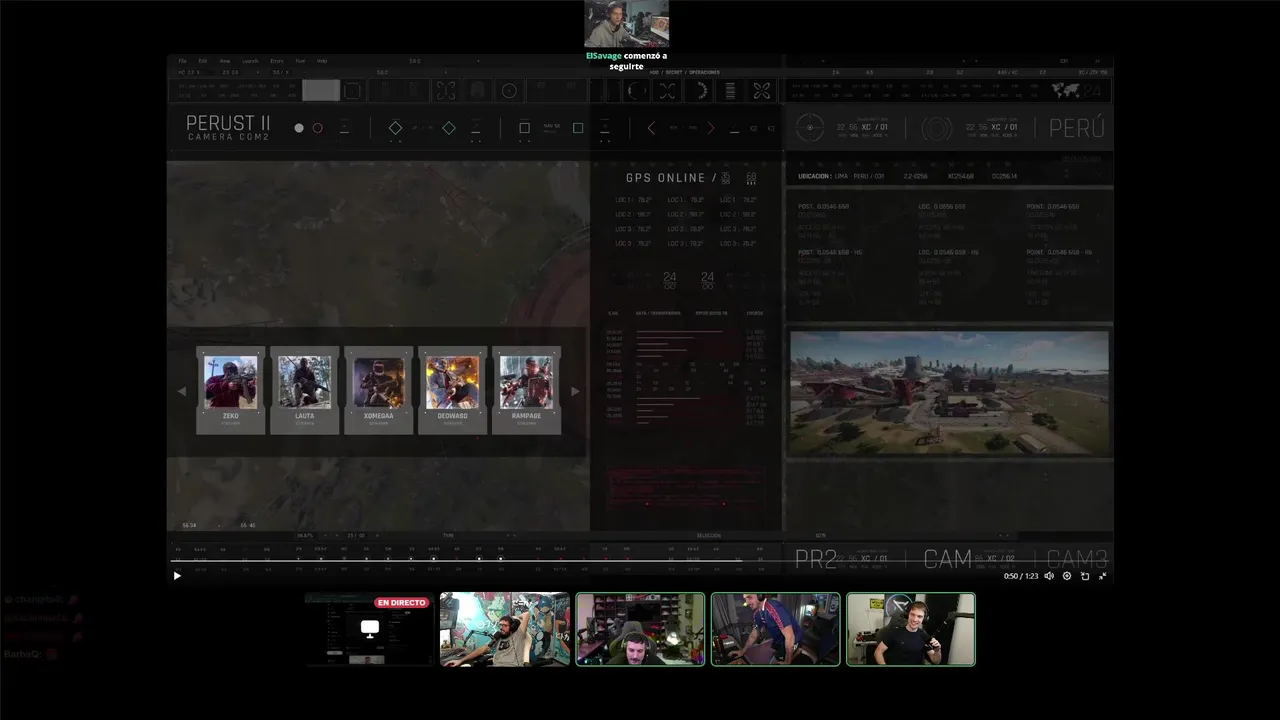Toggle the red circle indicator by PERUST II

tap(318, 128)
